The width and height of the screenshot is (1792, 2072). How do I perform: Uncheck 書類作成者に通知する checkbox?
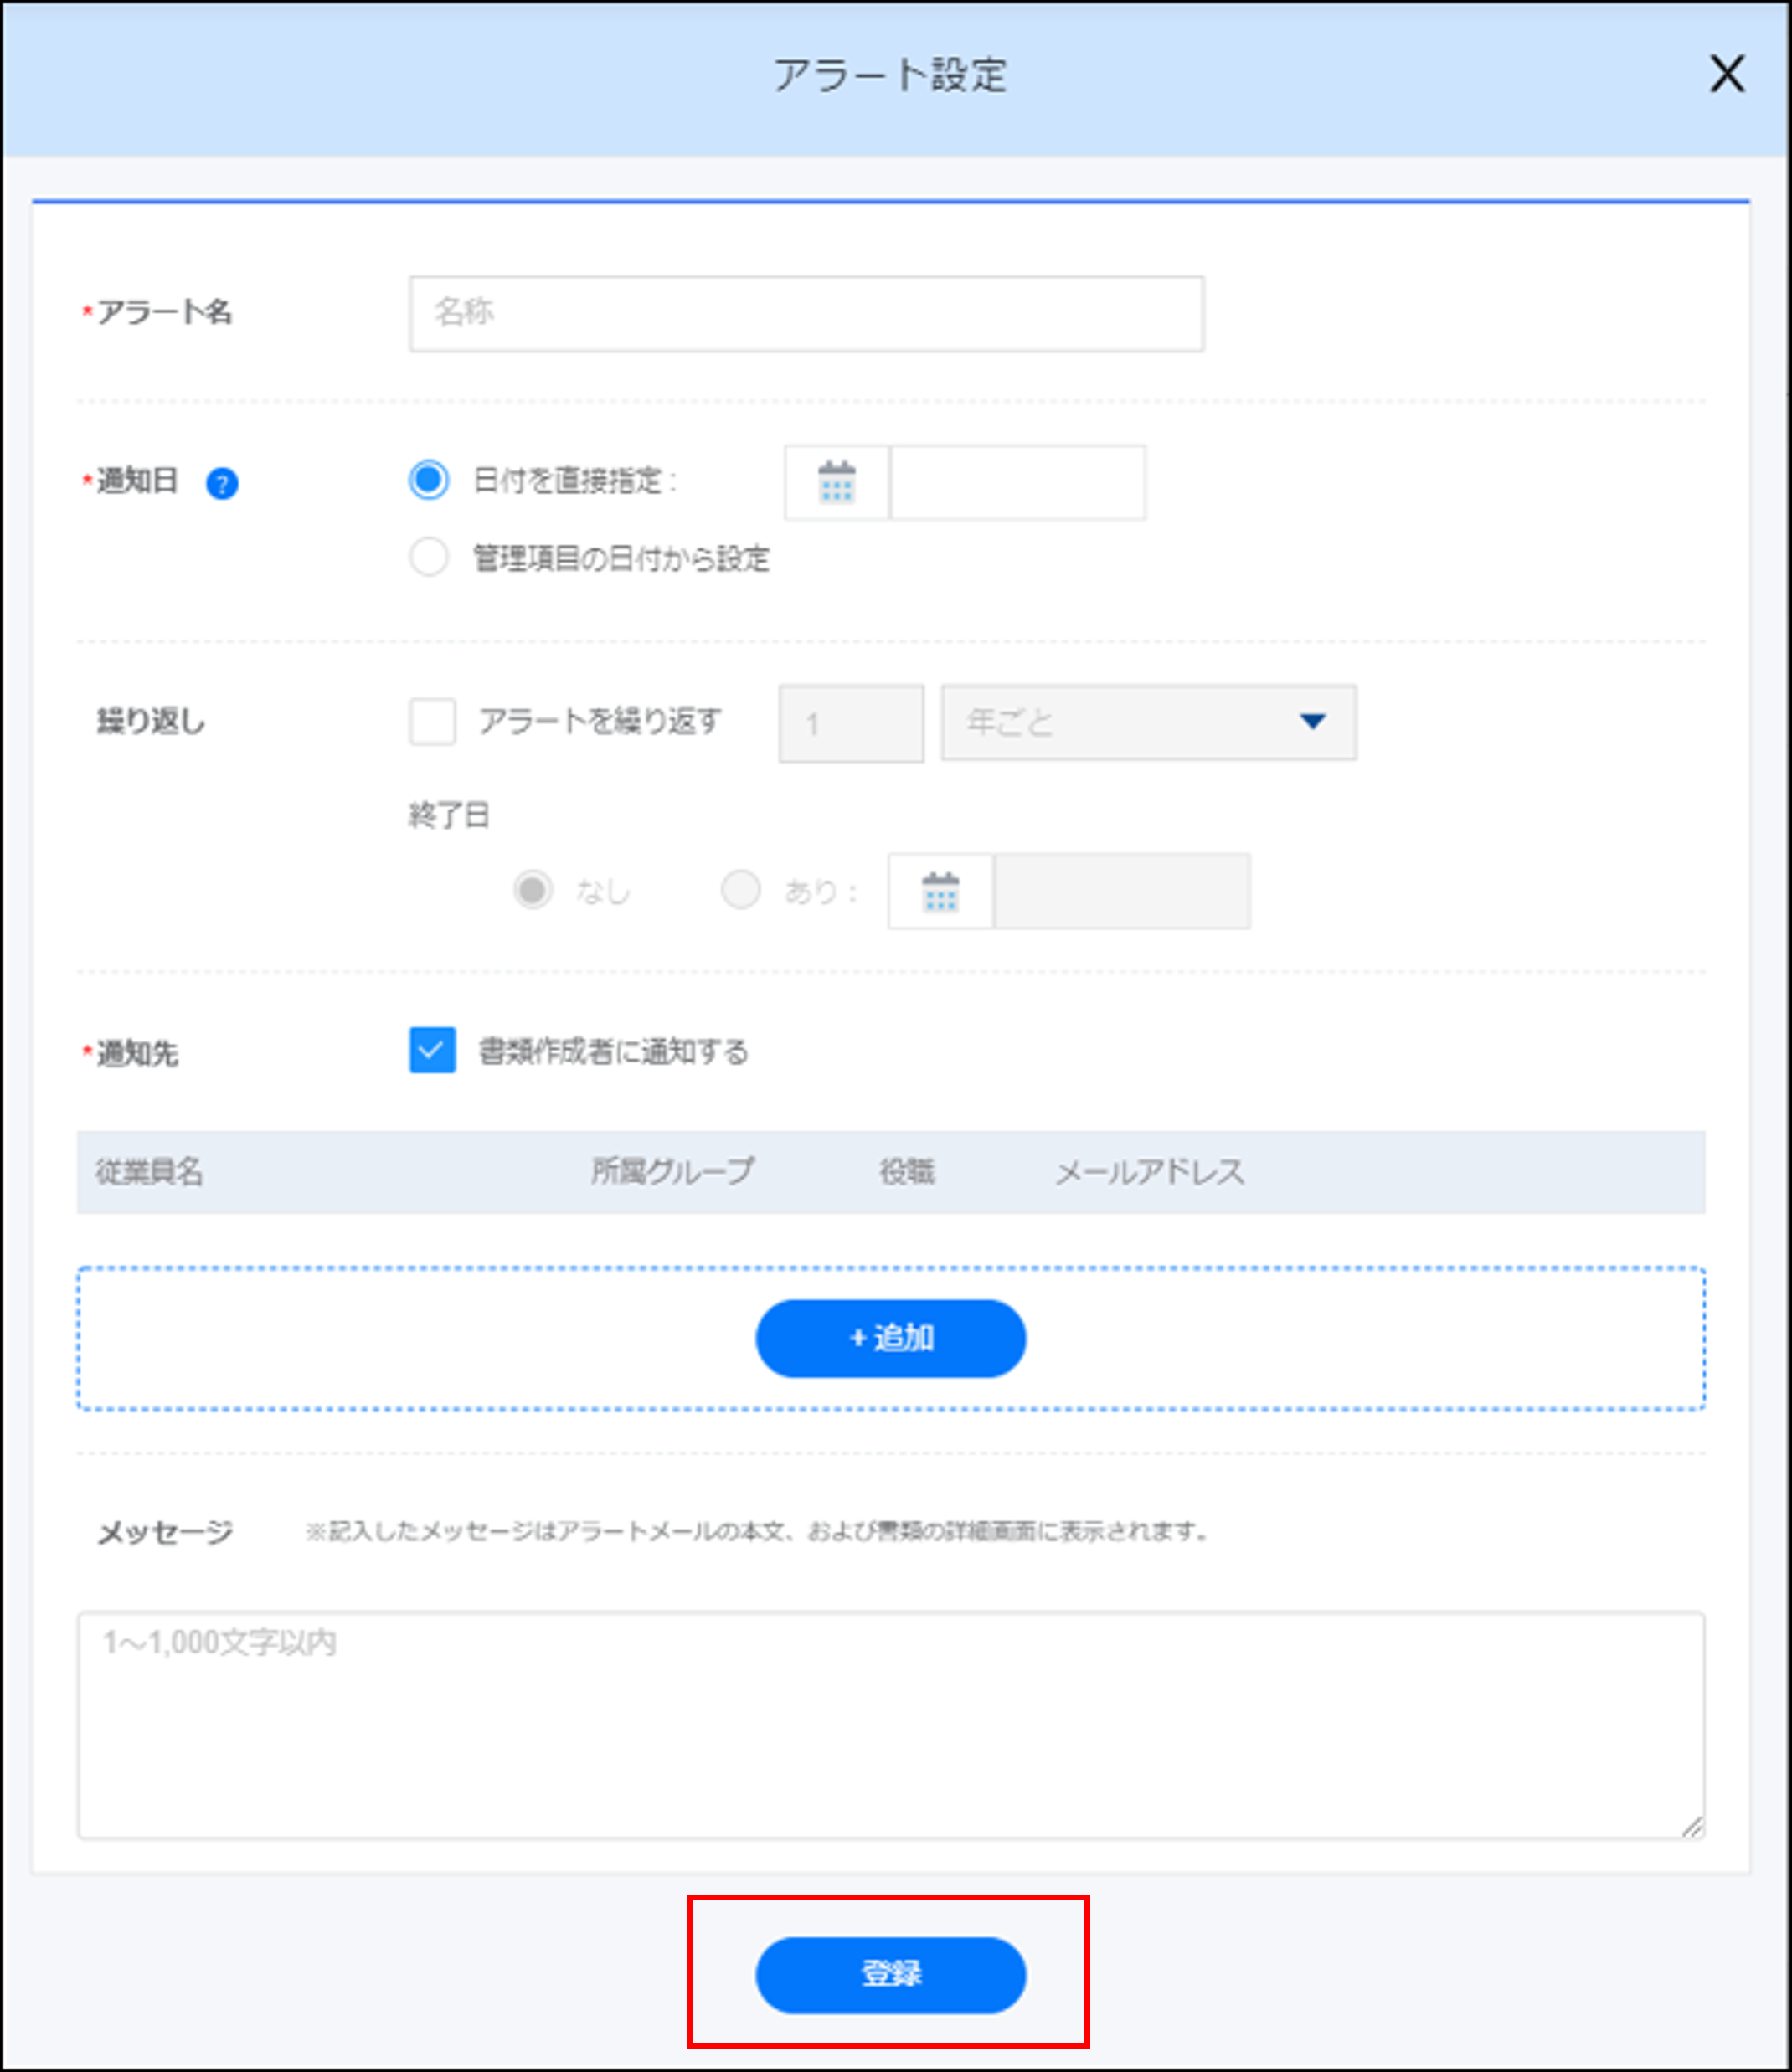[x=432, y=1050]
